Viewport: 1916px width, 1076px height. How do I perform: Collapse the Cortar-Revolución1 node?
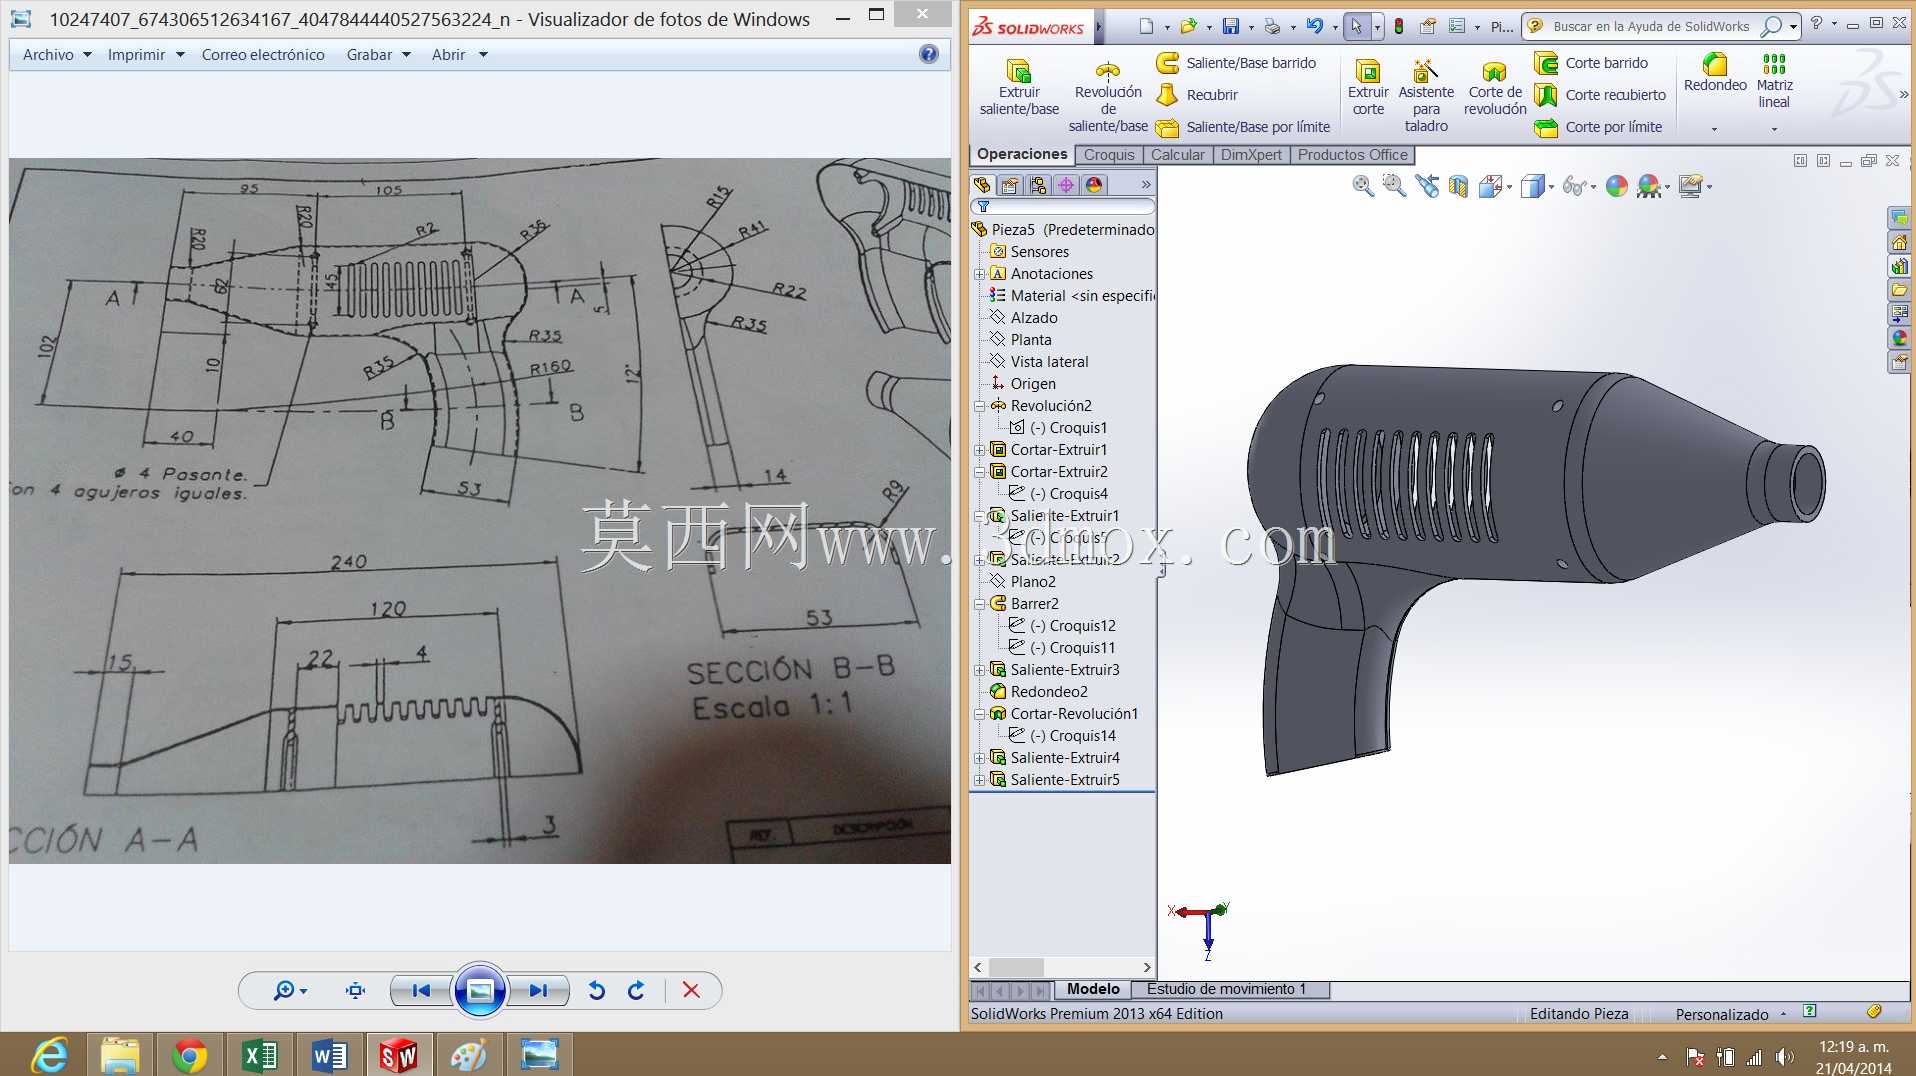coord(980,714)
